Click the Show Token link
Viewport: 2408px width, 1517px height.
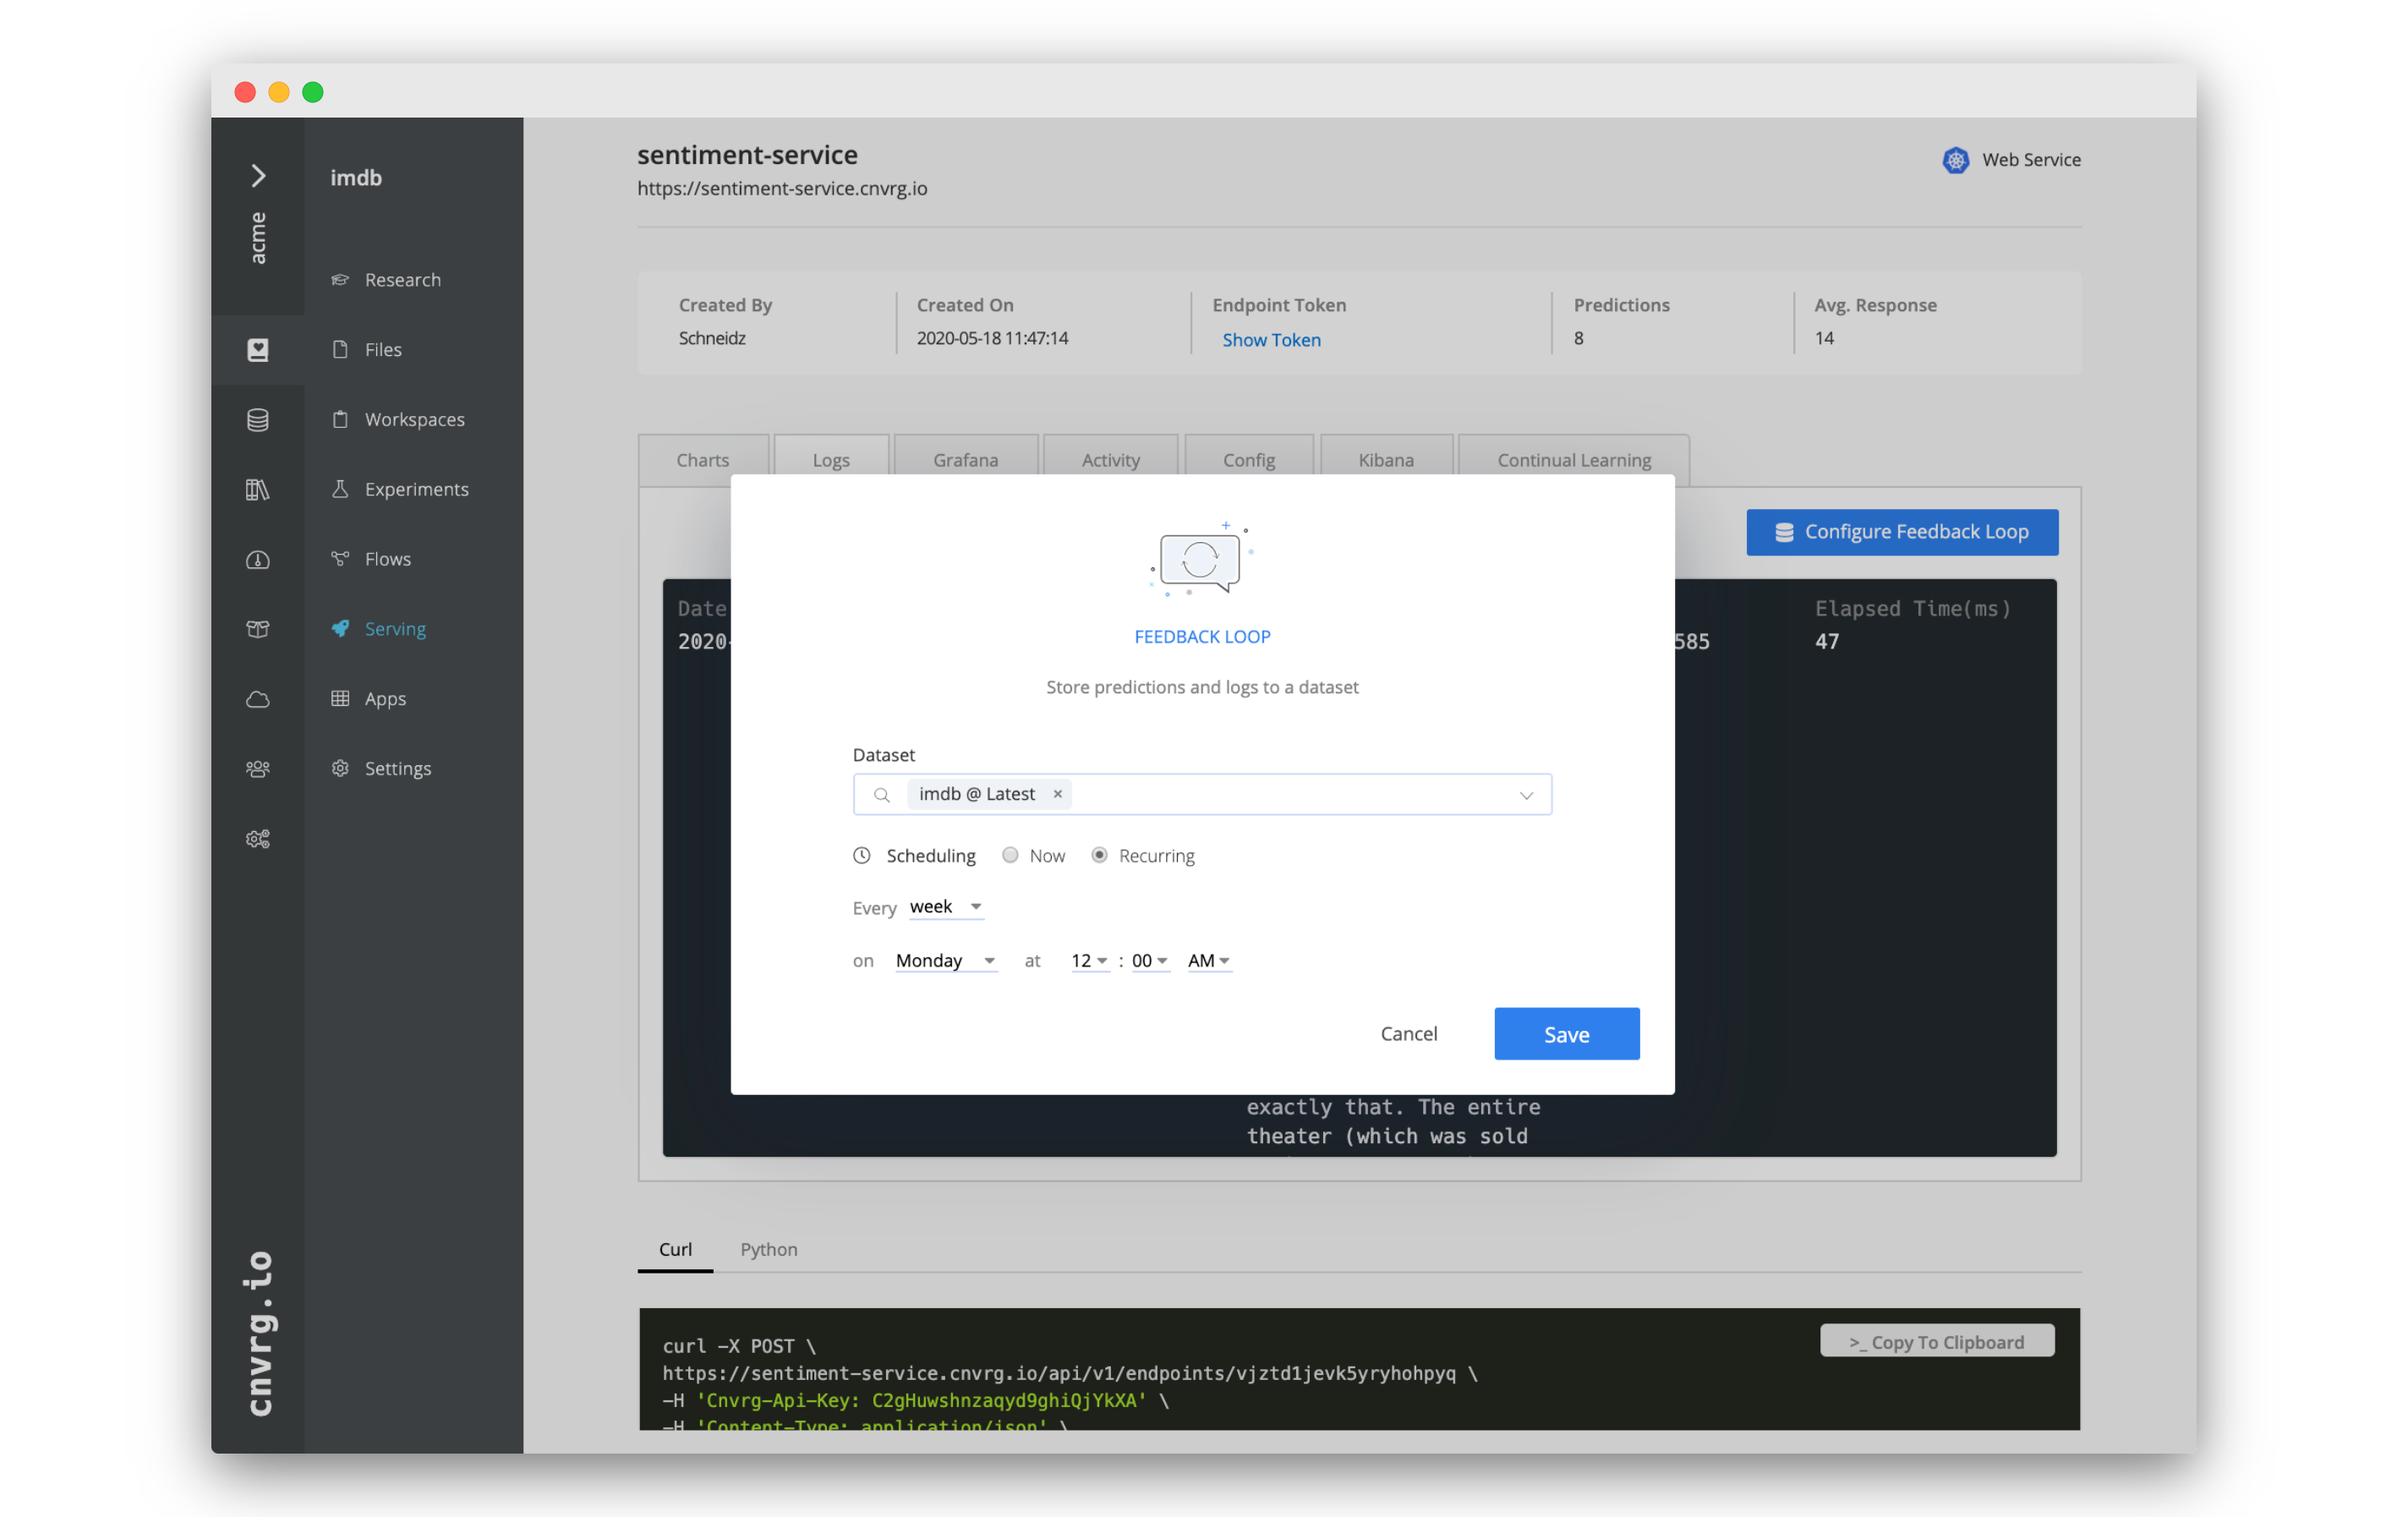coord(1272,339)
